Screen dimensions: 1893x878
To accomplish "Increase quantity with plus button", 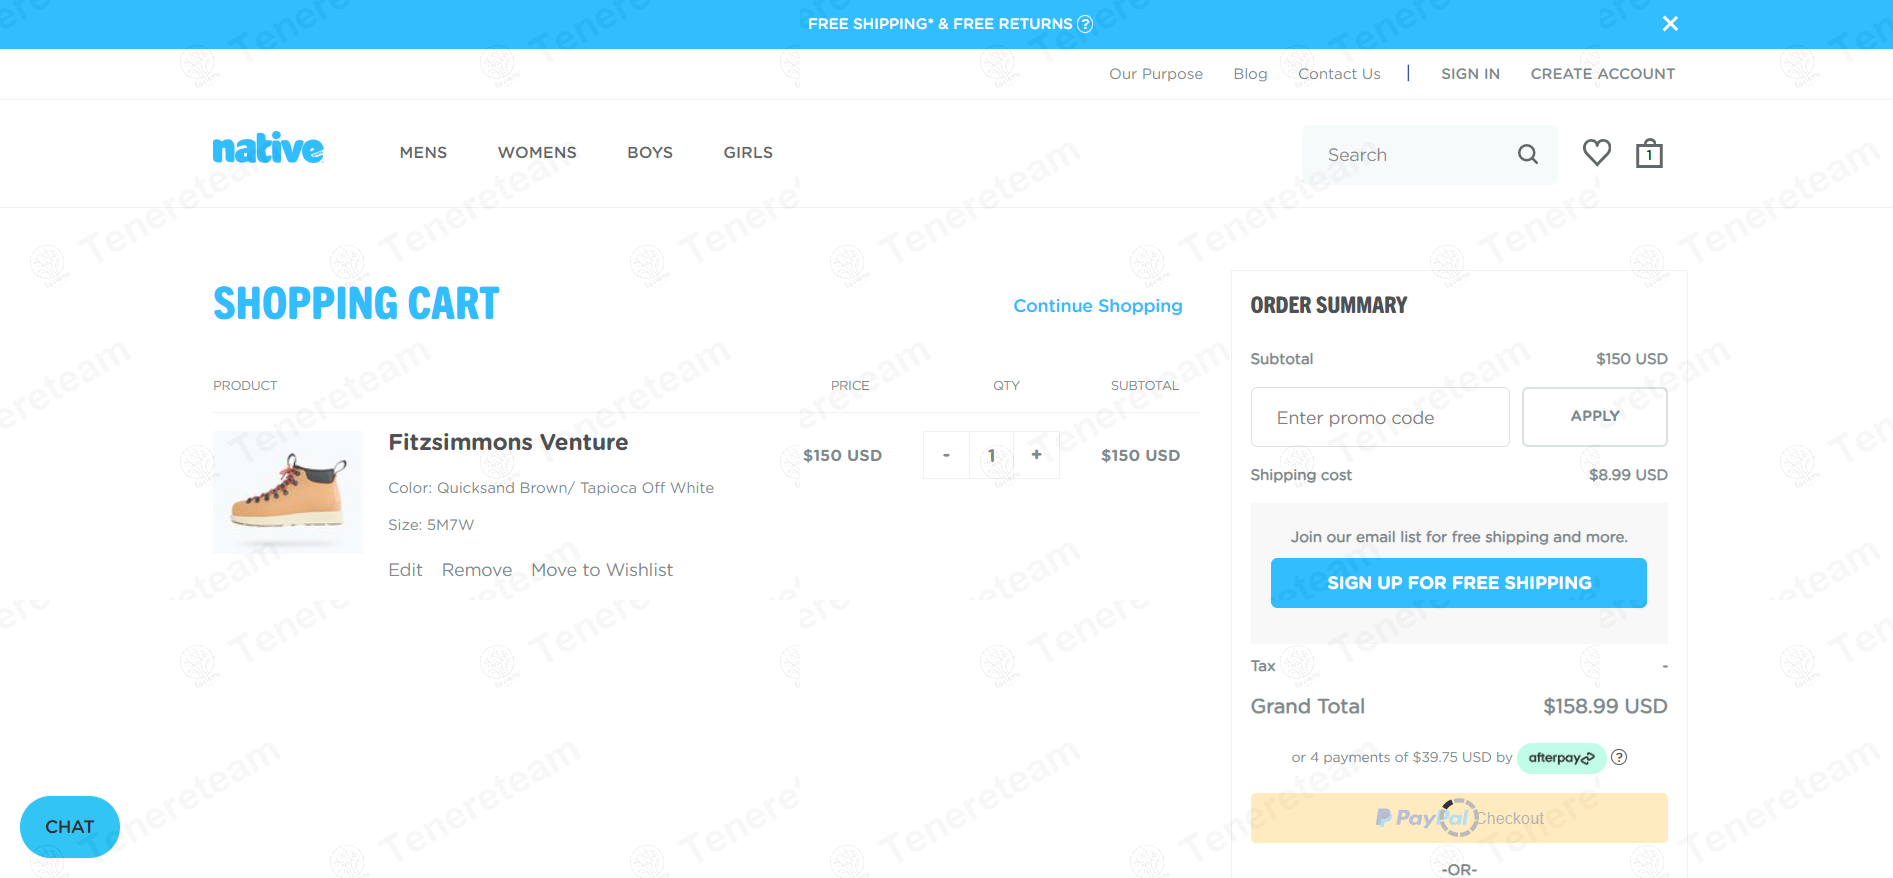I will click(1036, 455).
